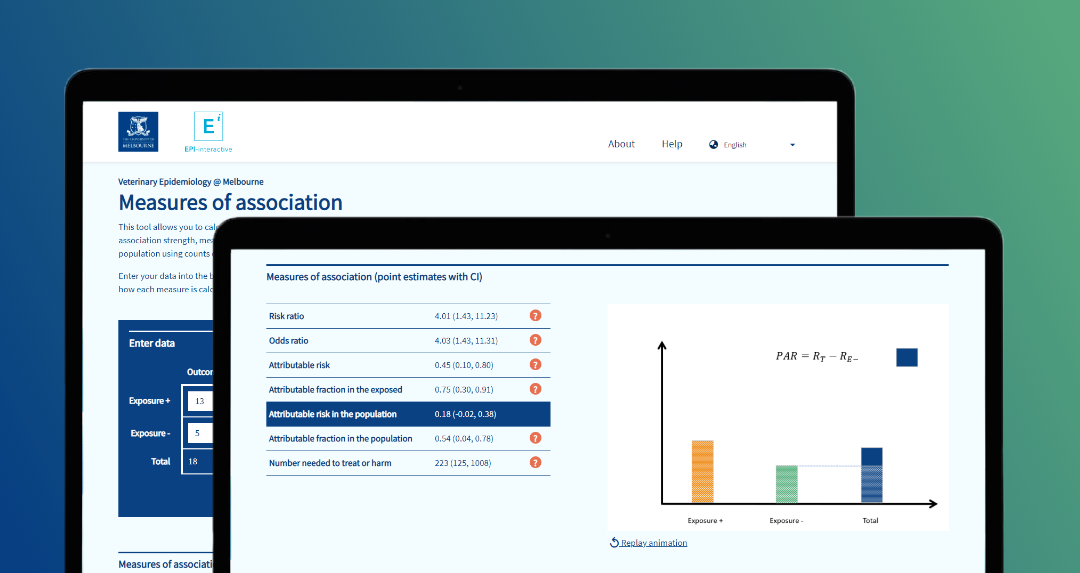Select the Odds ratio row
Screen dimensions: 1080x573
pyautogui.click(x=408, y=341)
